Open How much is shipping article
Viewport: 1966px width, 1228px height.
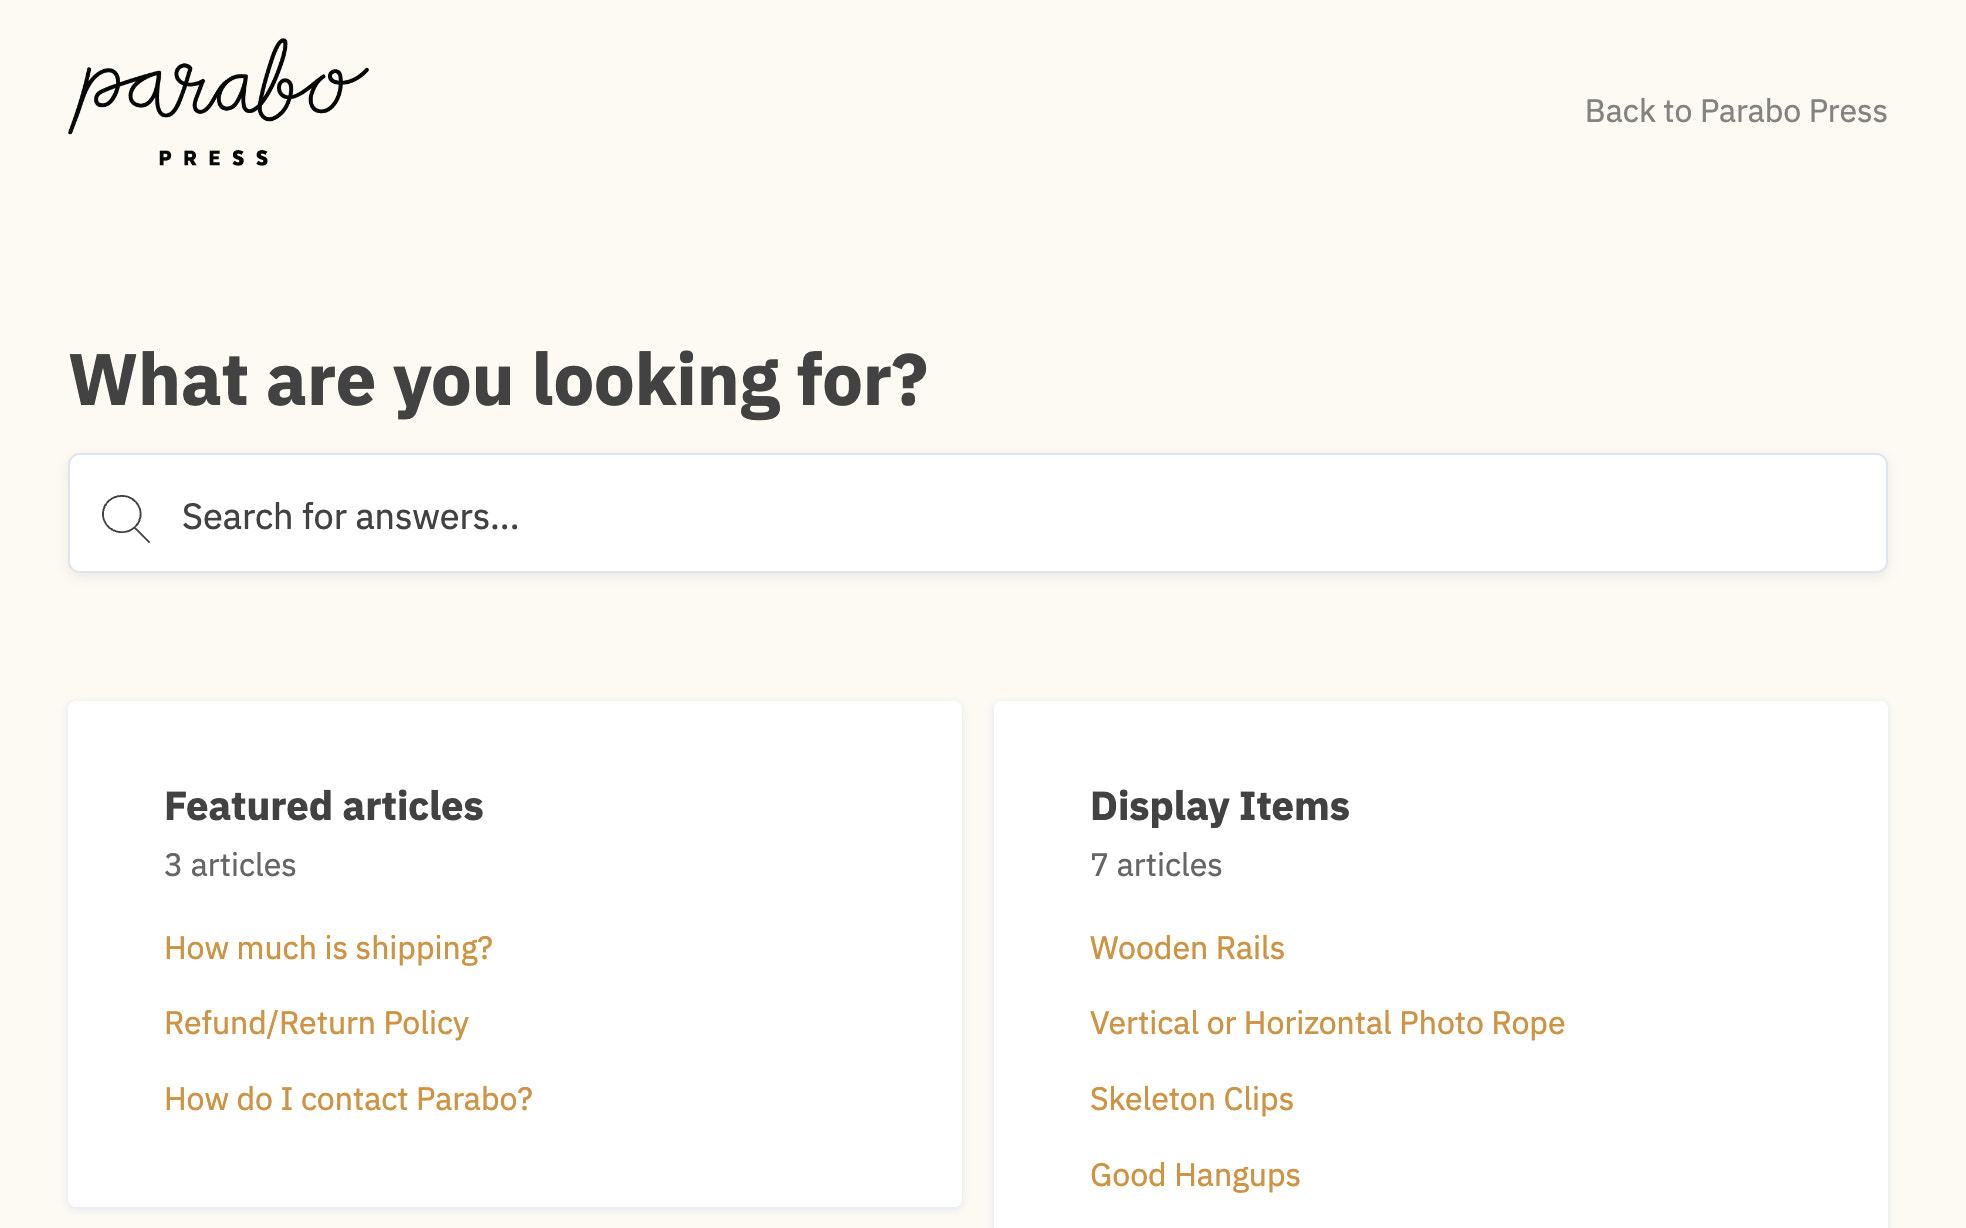coord(328,948)
